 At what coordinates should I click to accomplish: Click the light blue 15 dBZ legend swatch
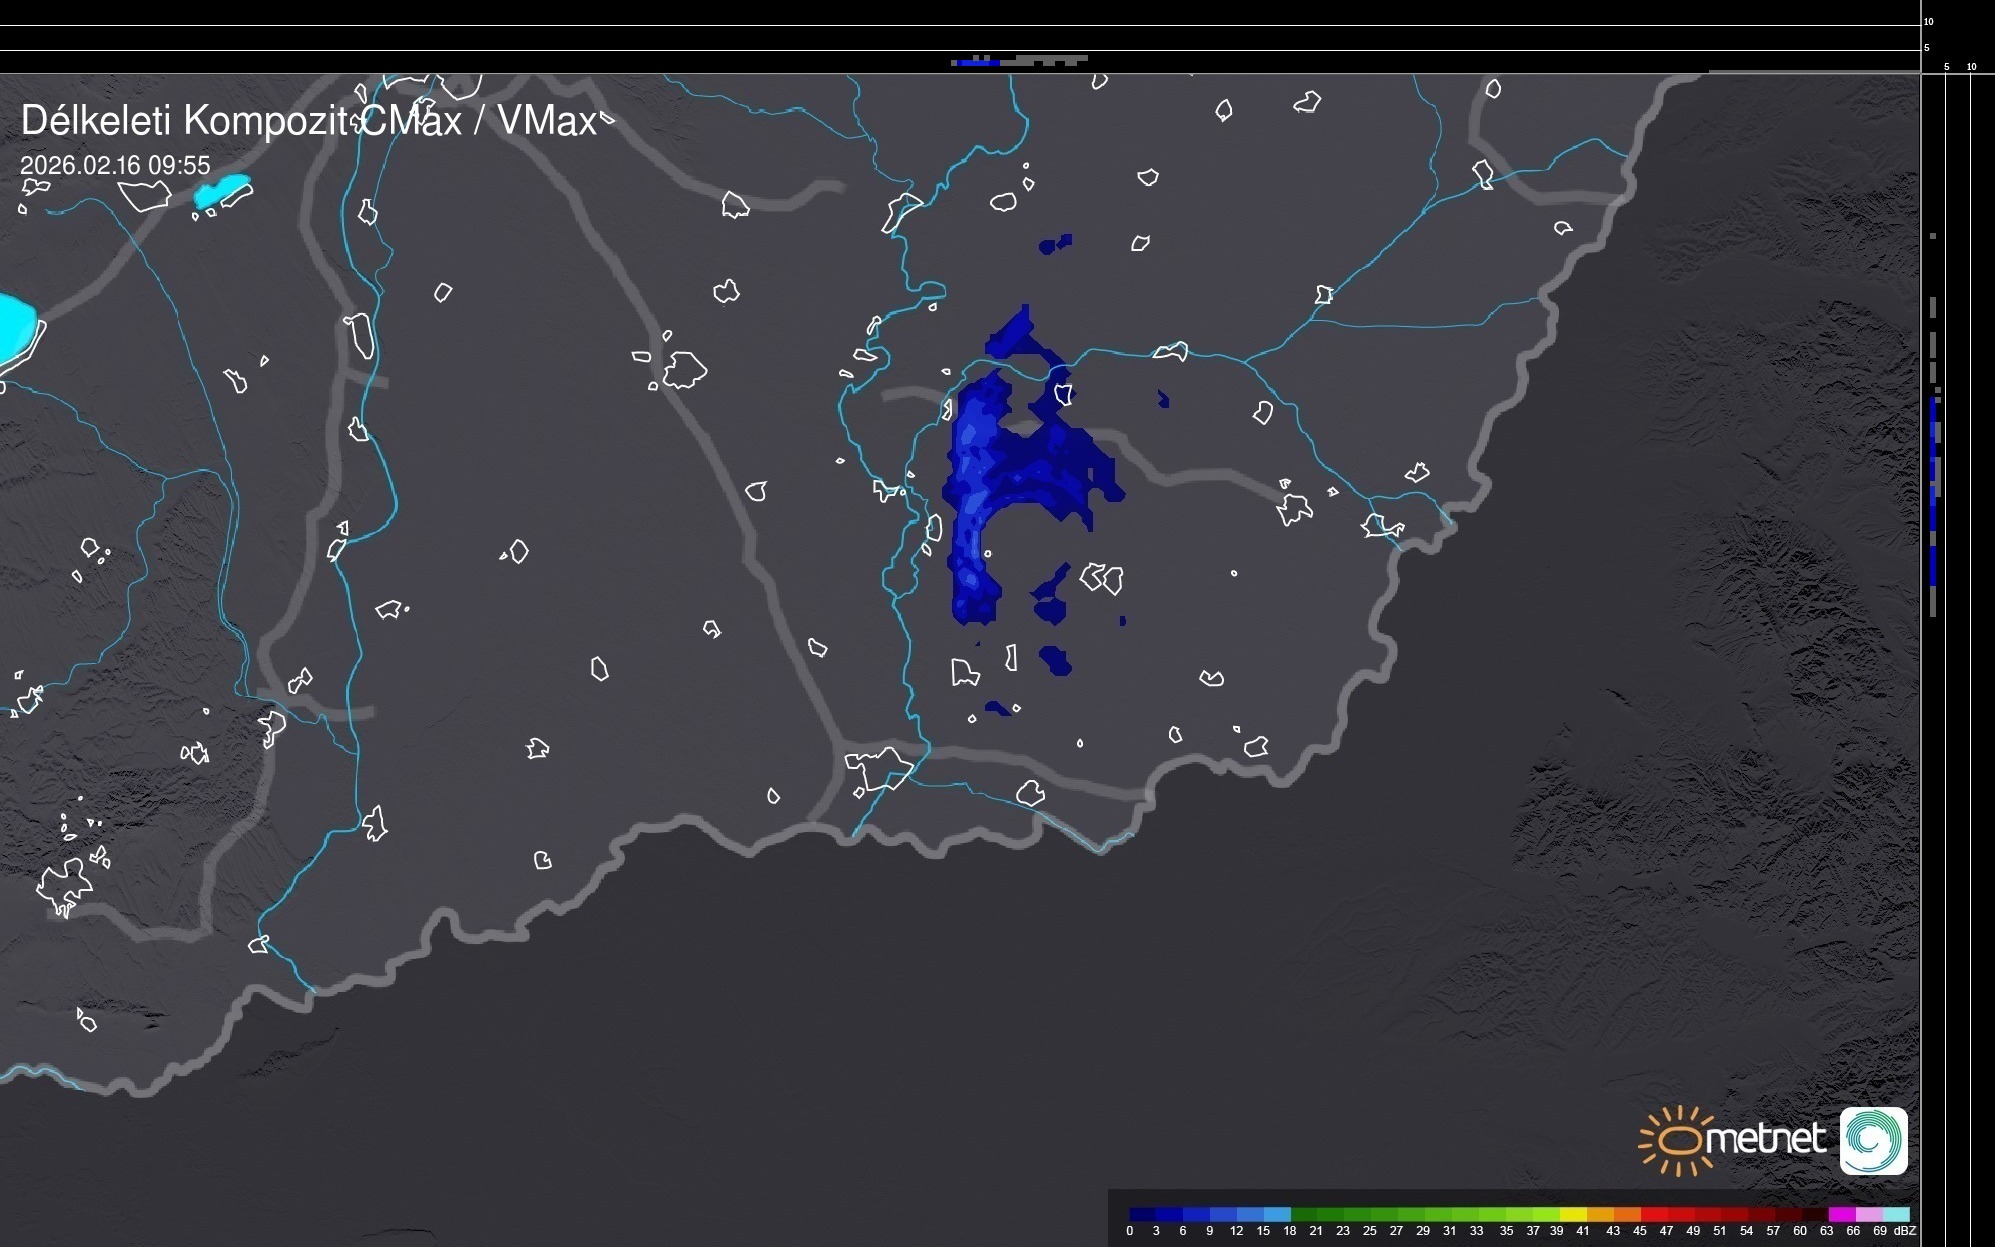(x=1277, y=1214)
